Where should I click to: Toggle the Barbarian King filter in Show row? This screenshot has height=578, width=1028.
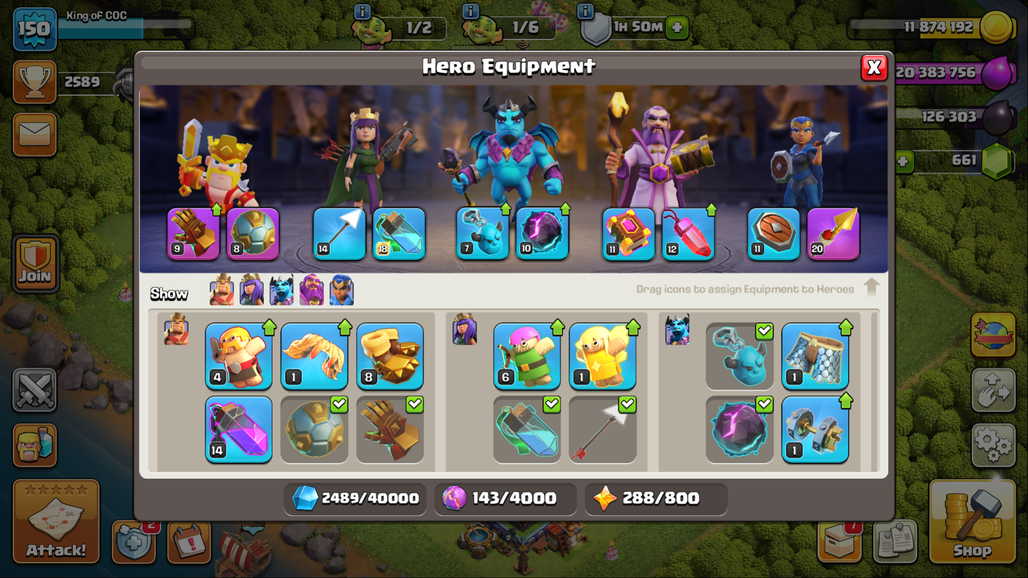pyautogui.click(x=222, y=290)
